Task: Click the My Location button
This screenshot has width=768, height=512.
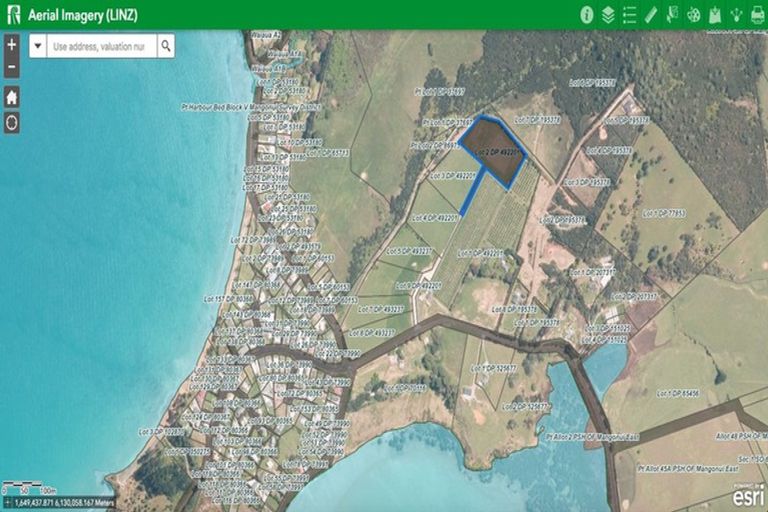Action: click(x=11, y=123)
